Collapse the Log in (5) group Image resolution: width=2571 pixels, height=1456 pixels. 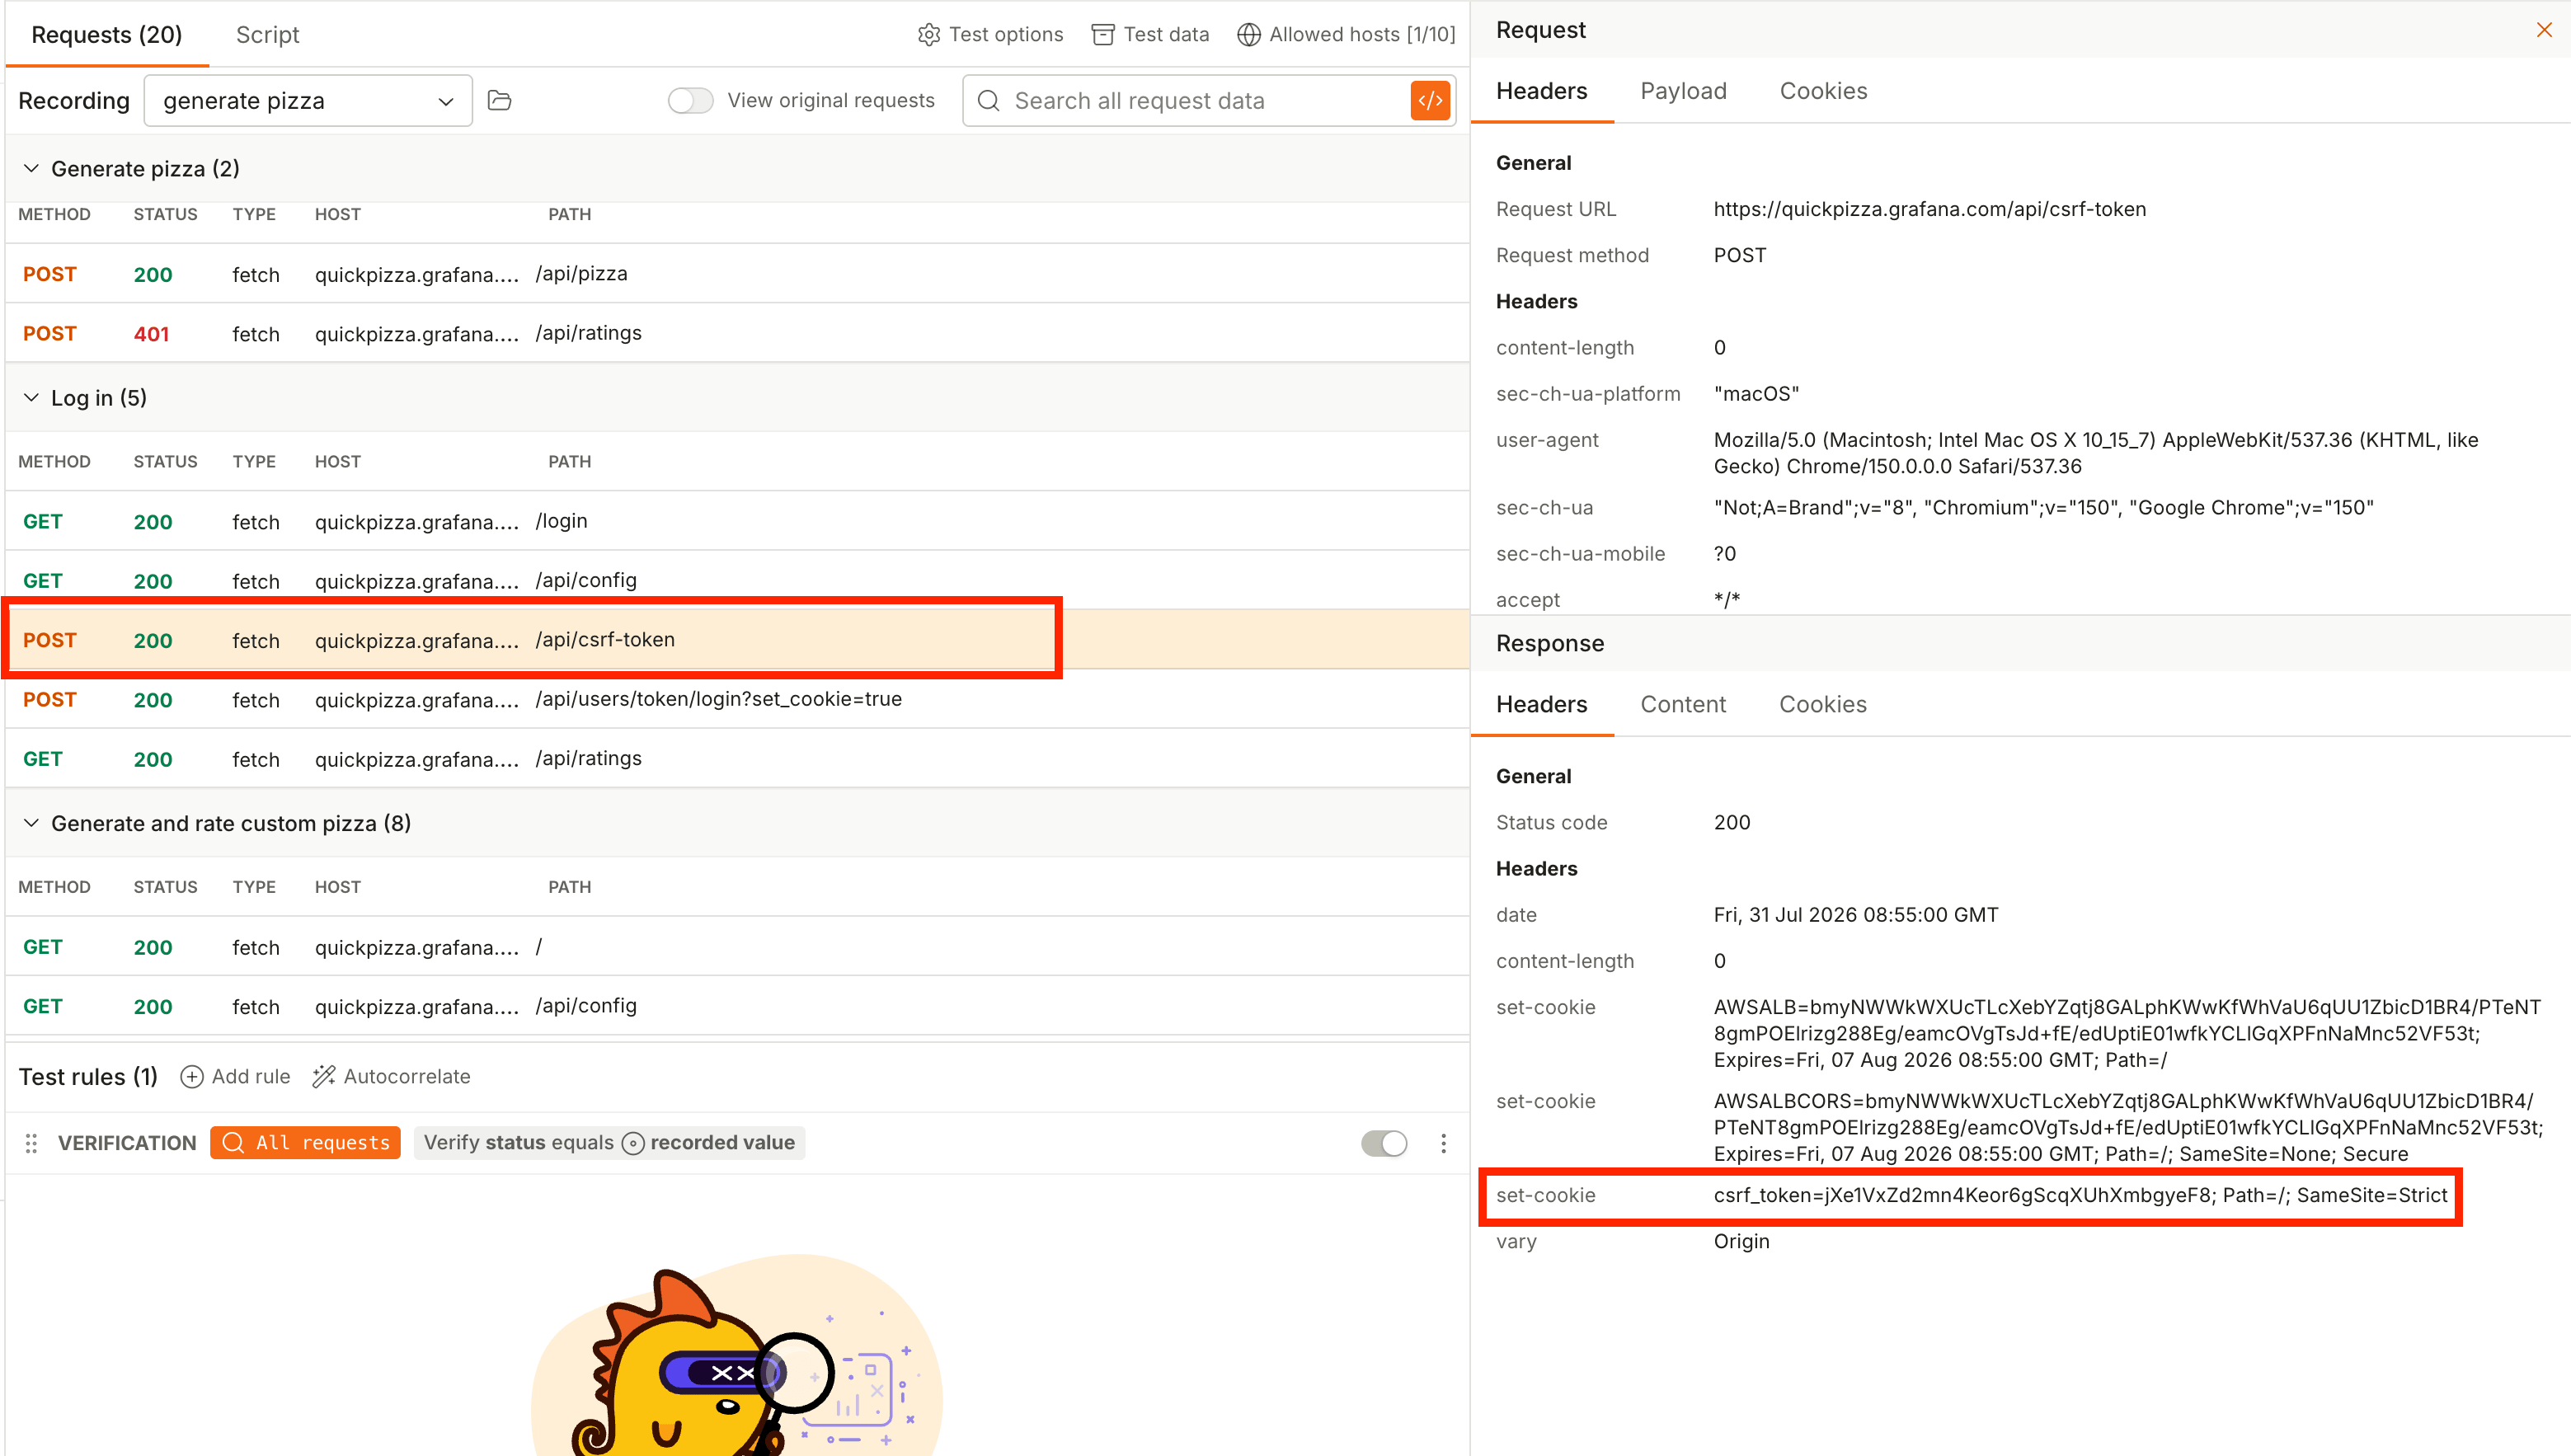[31, 397]
